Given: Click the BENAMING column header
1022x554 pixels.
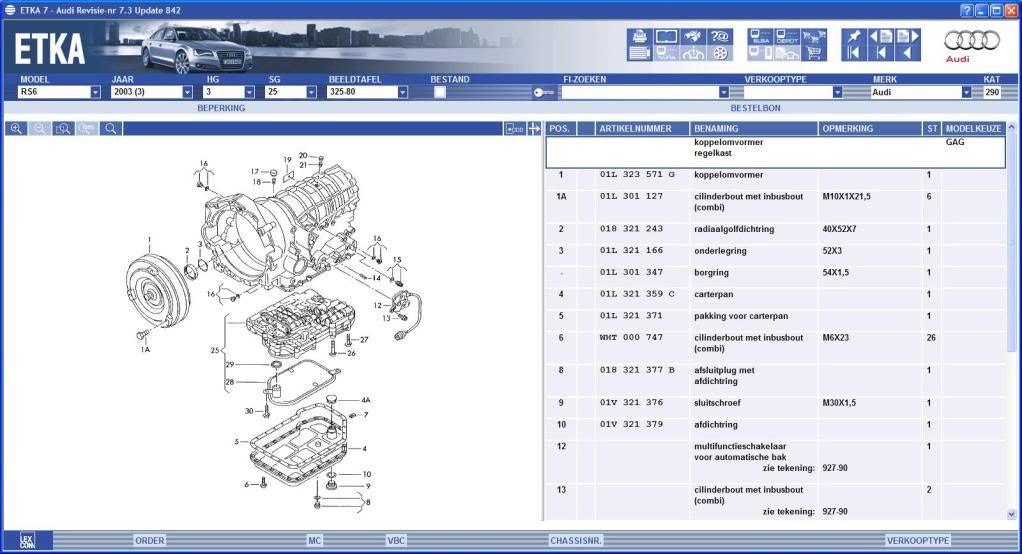Looking at the screenshot, I should 753,128.
